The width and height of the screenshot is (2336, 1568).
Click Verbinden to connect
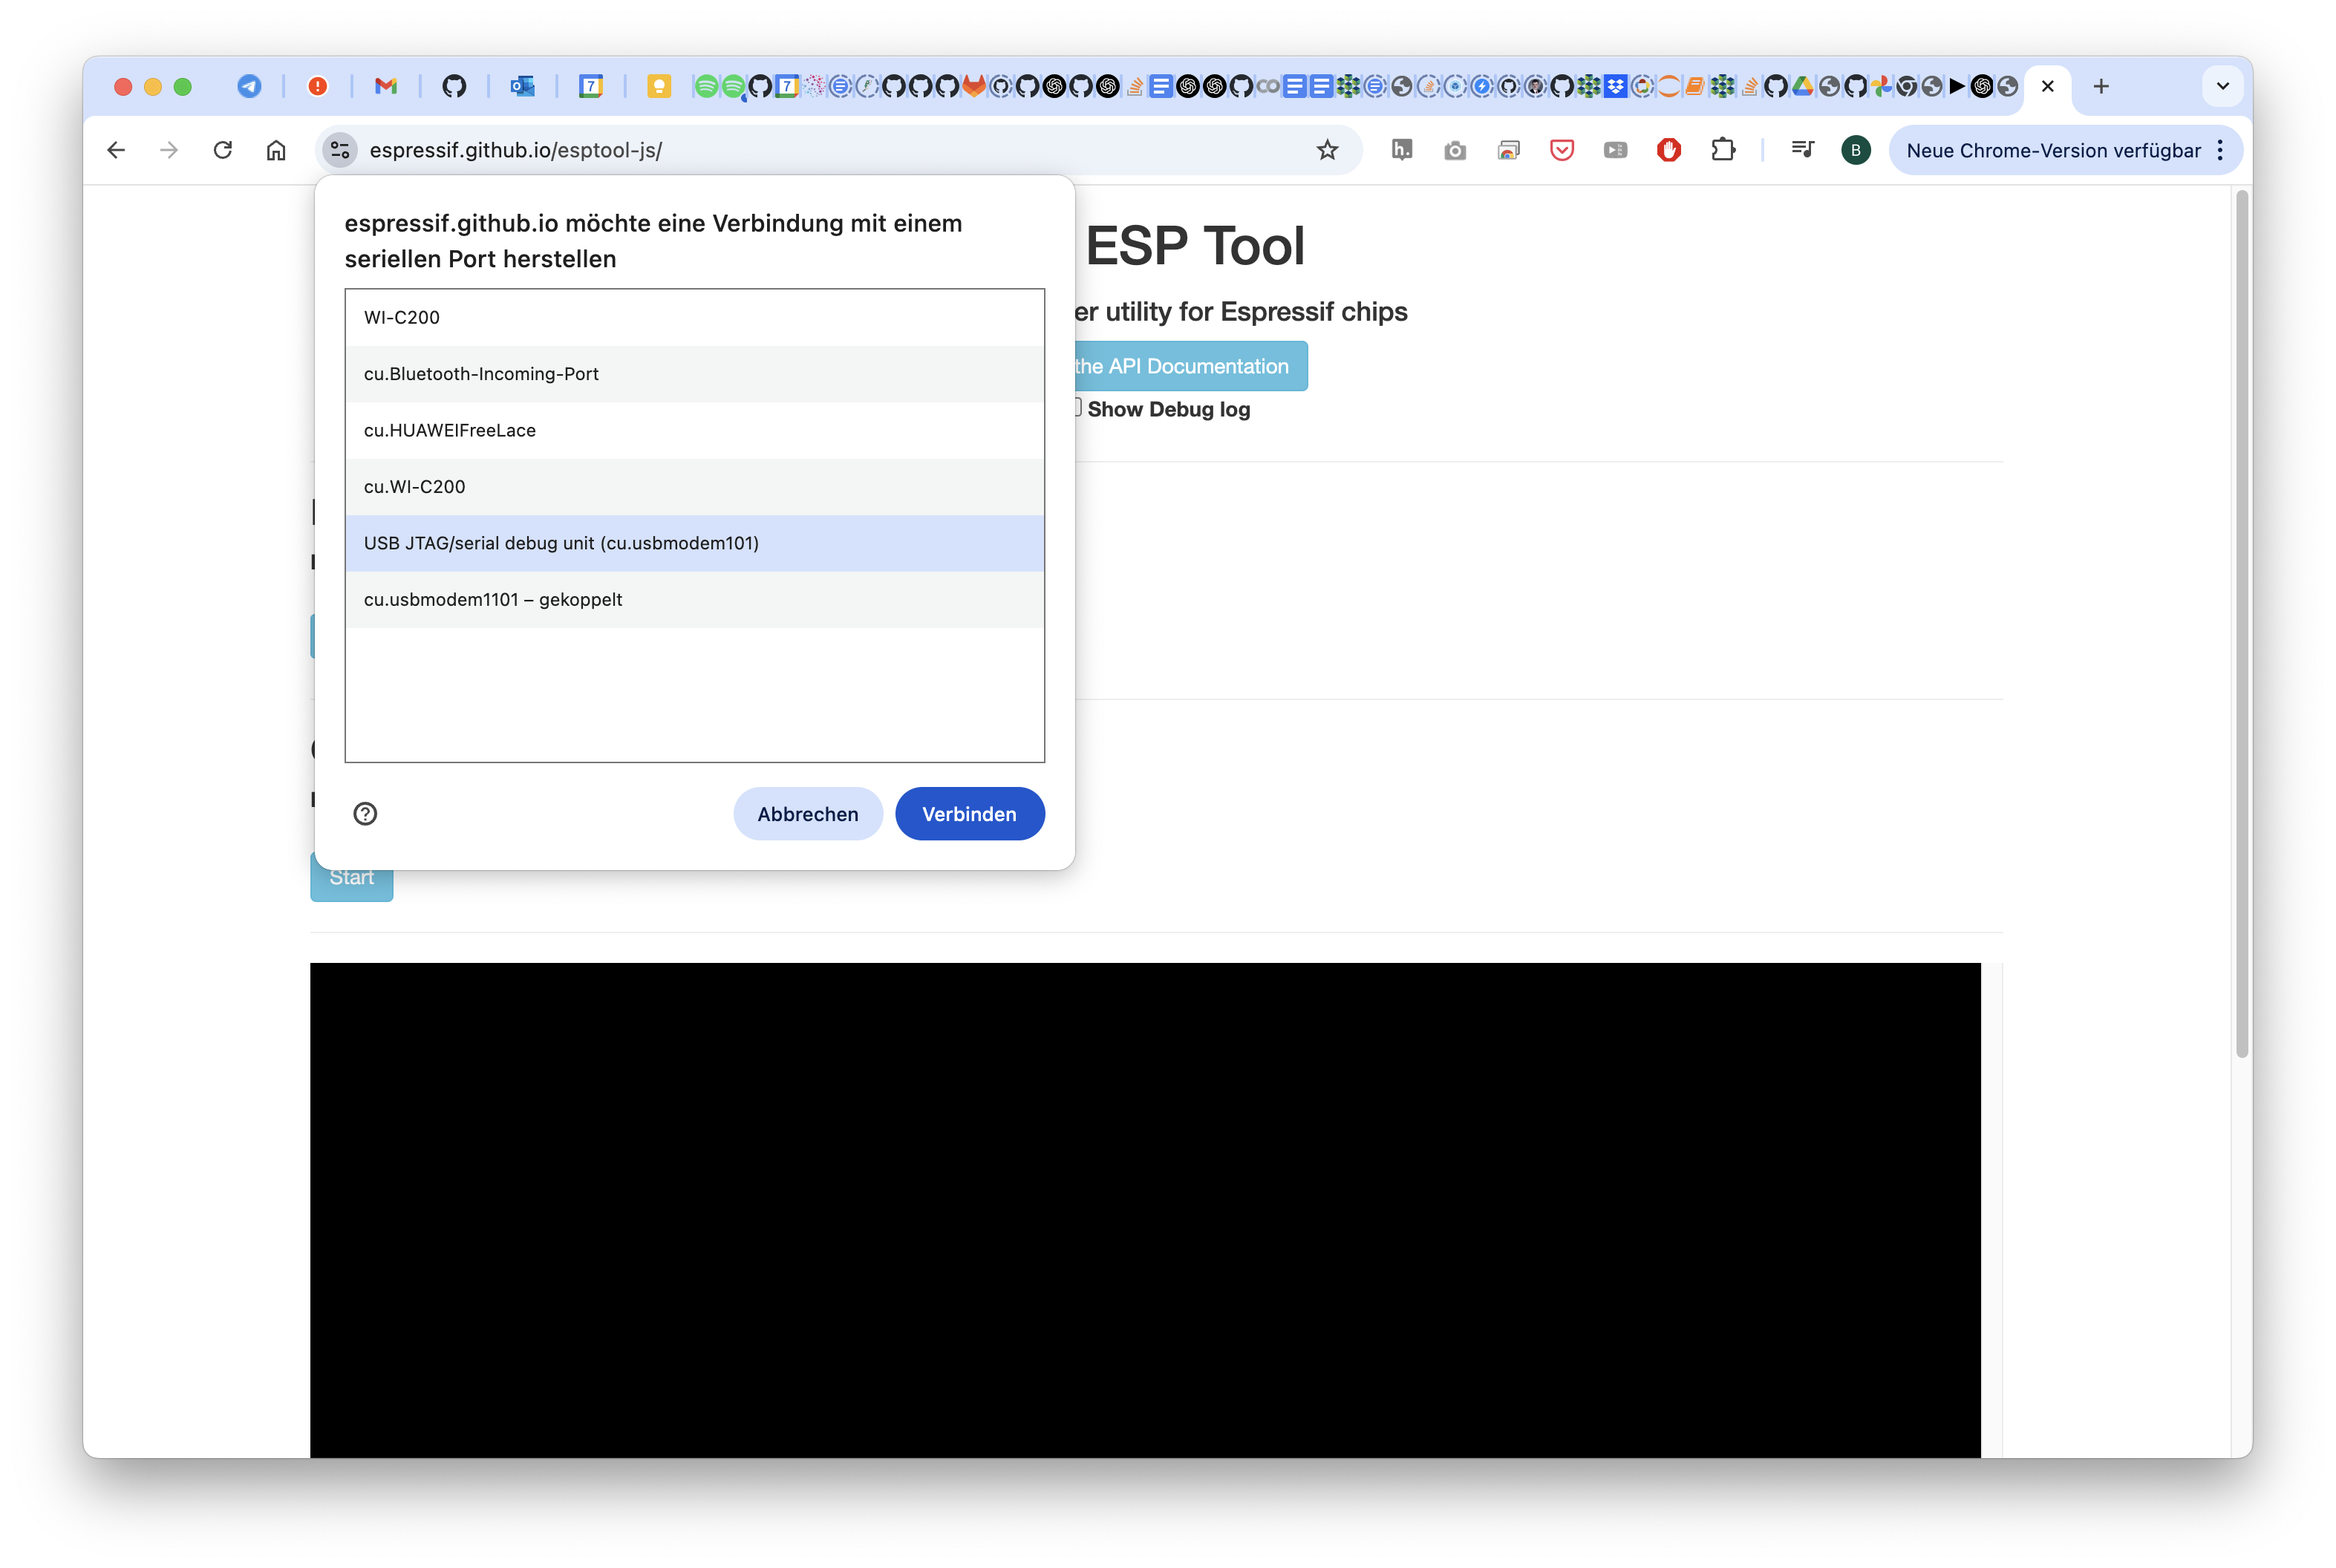969,814
